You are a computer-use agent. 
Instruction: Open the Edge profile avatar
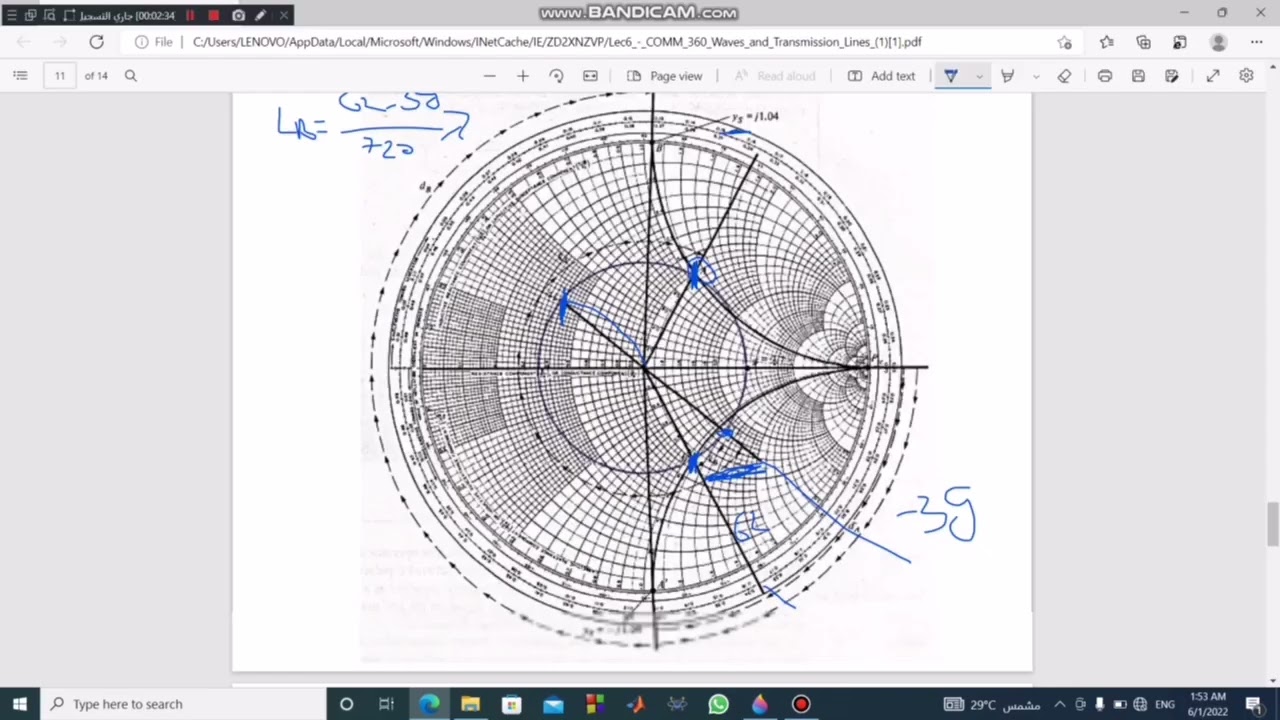(1218, 42)
